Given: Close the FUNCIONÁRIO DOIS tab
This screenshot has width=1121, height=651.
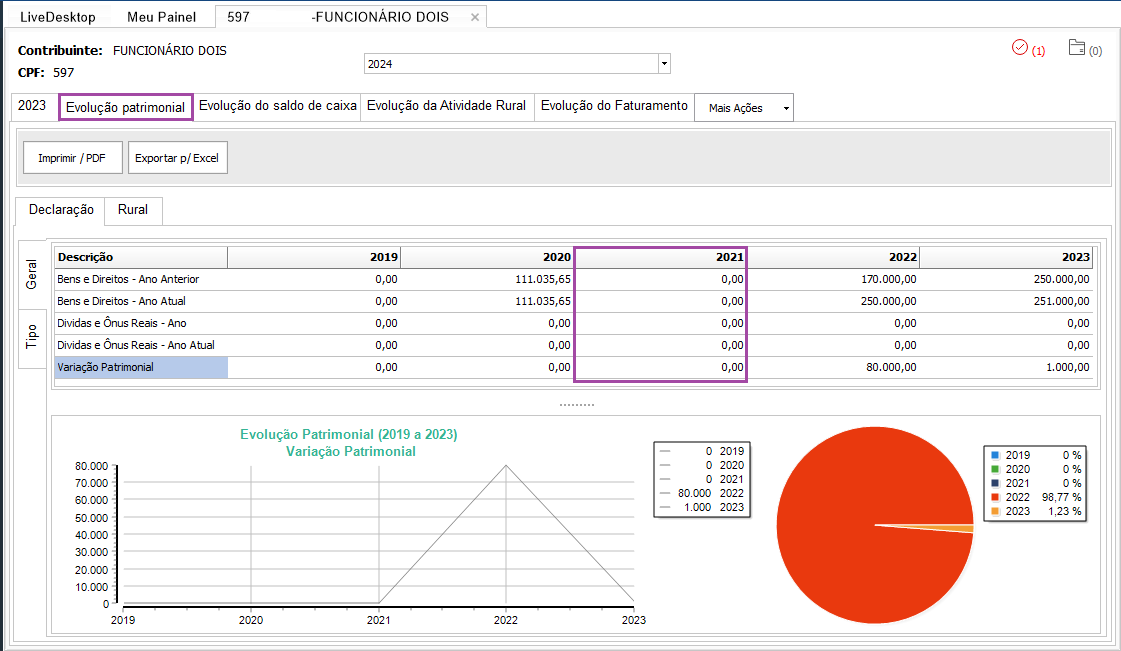Looking at the screenshot, I should pyautogui.click(x=475, y=17).
